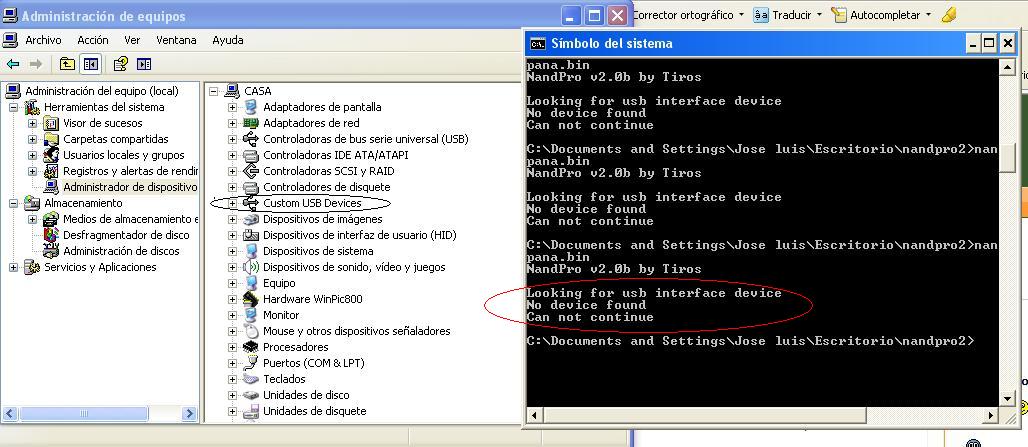This screenshot has width=1028, height=447.
Task: Click the console horizontal scroll-left arrow
Action: [x=534, y=415]
